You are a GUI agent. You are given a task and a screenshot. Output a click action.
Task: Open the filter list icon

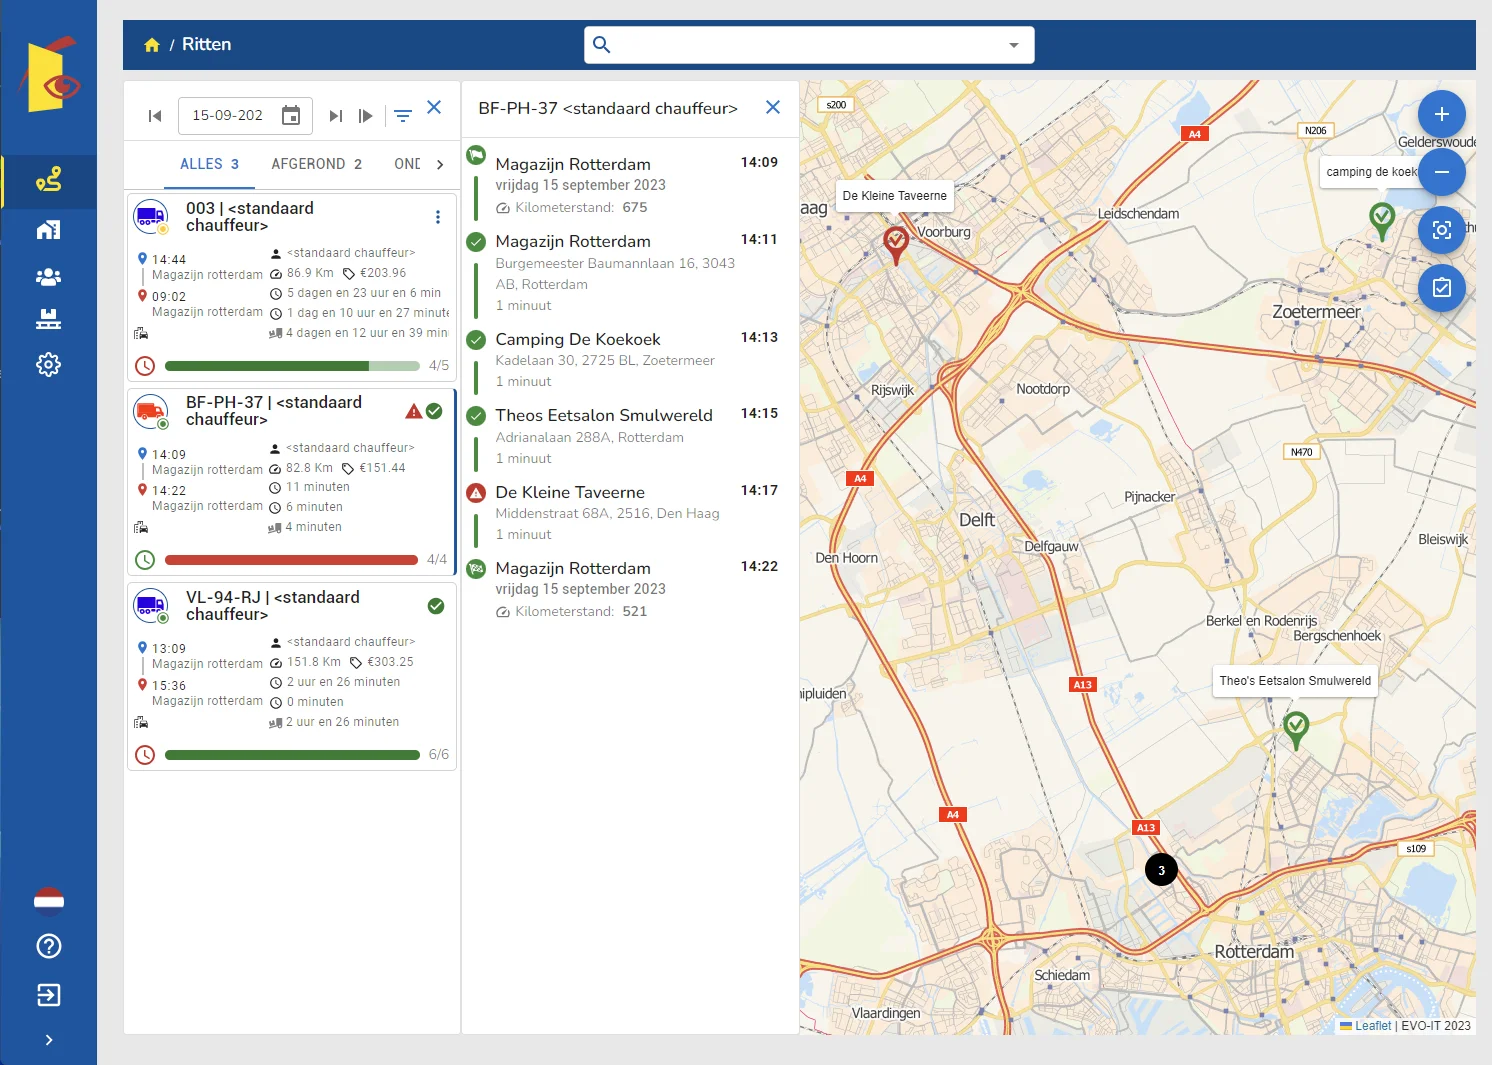(x=402, y=116)
